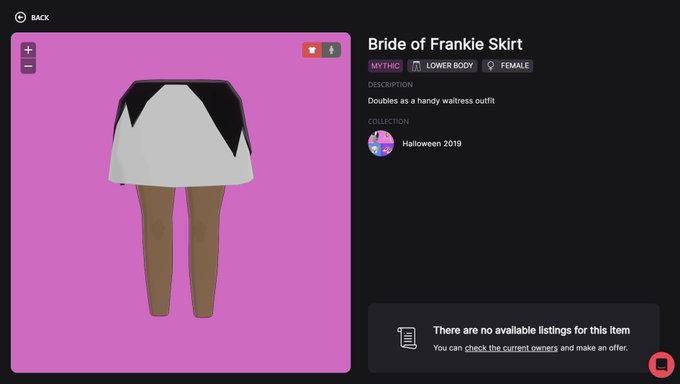This screenshot has width=680, height=384.
Task: Open the chat support bubble
Action: pyautogui.click(x=661, y=364)
